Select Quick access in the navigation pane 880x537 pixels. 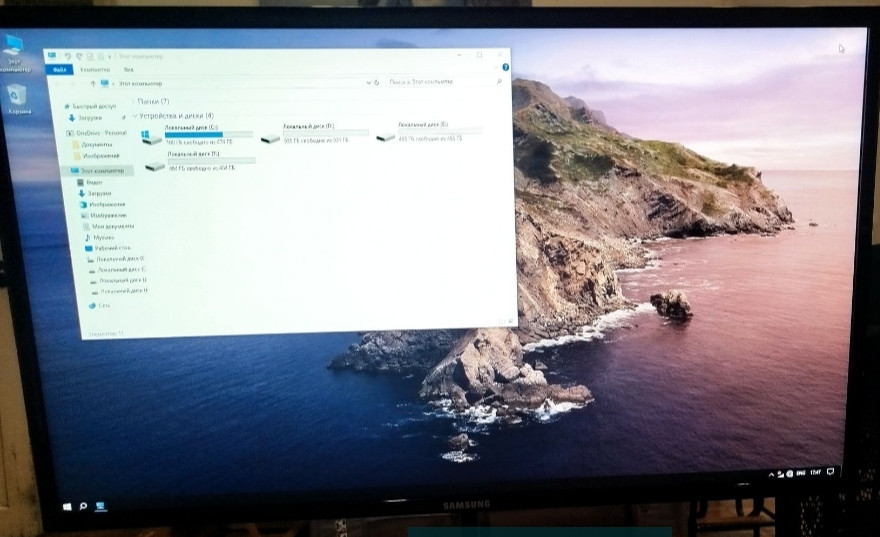[x=93, y=105]
